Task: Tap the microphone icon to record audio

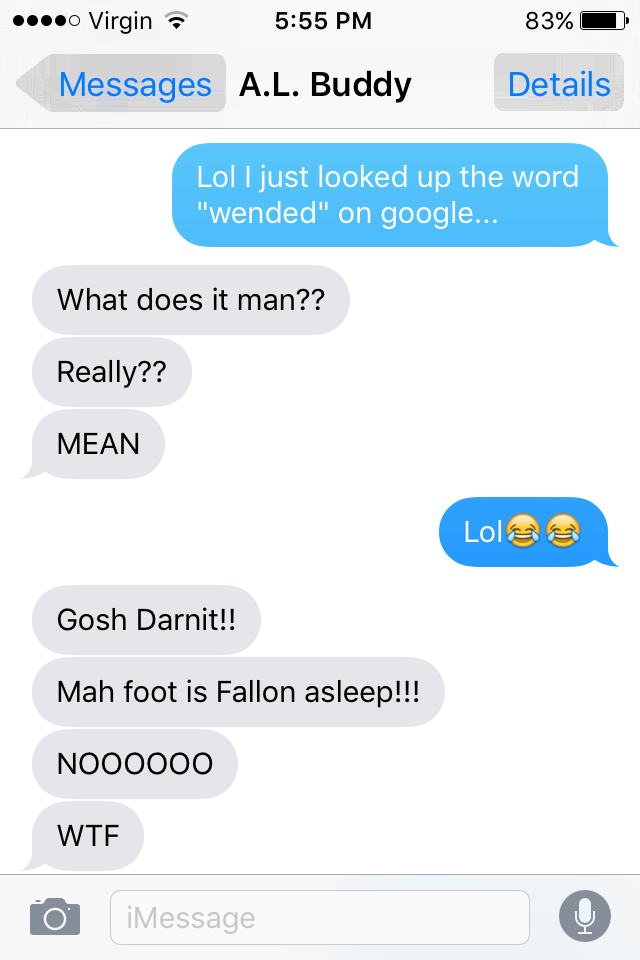Action: pyautogui.click(x=584, y=916)
